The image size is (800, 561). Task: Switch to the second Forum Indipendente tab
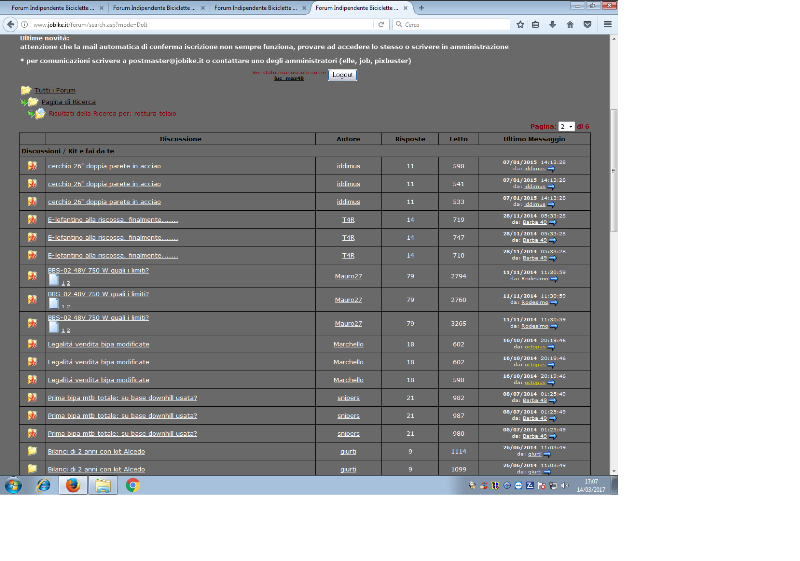(154, 8)
